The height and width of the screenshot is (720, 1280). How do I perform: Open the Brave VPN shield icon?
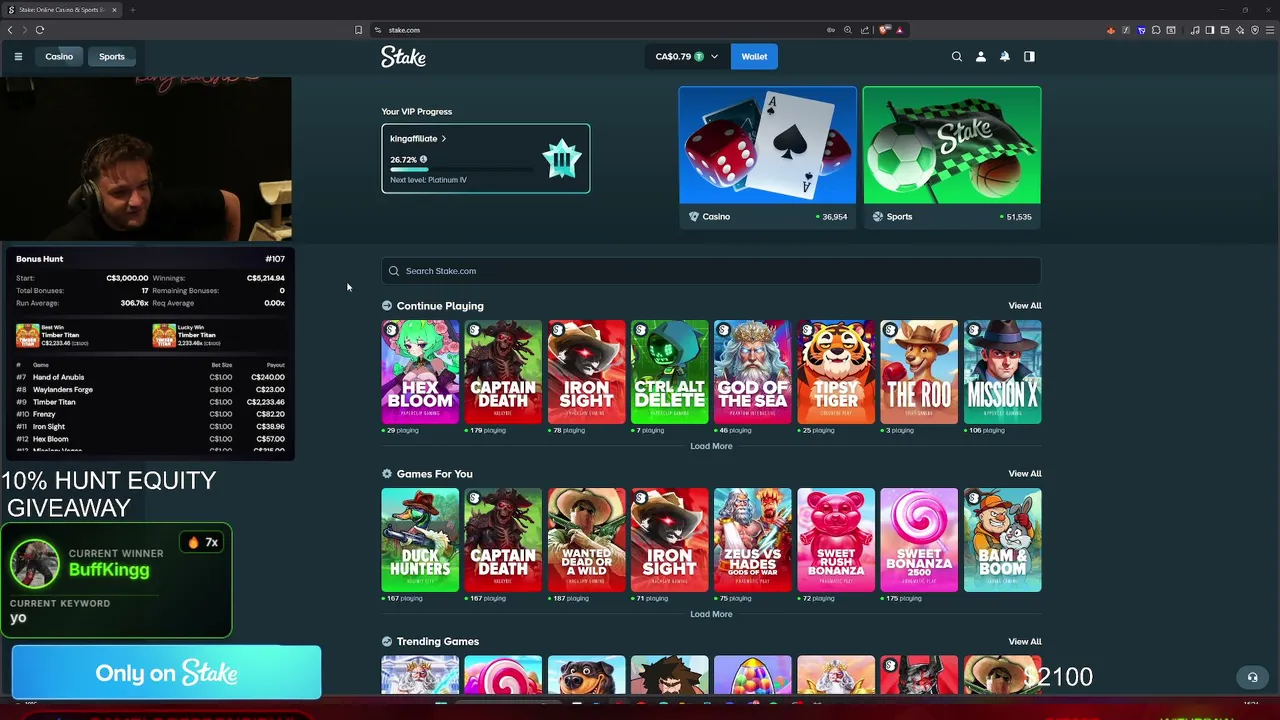pos(1254,30)
